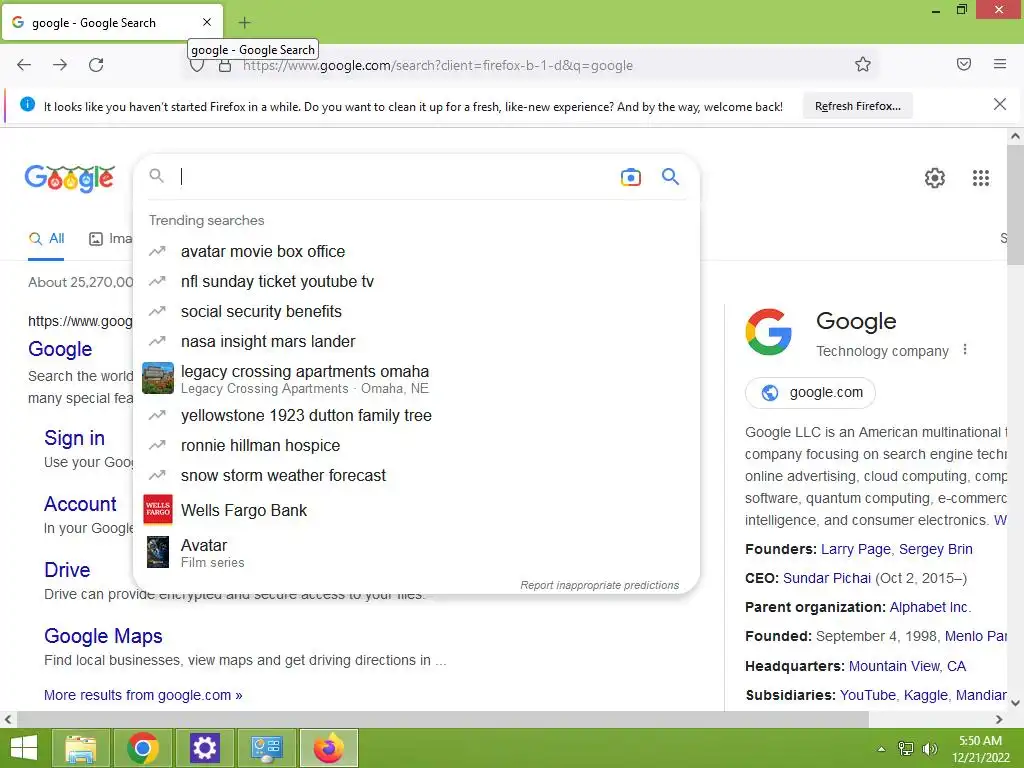The image size is (1024, 768).
Task: Open the Firefox application menu
Action: tap(1000, 64)
